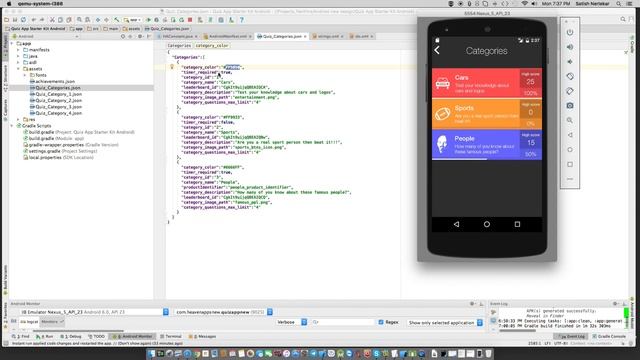Click the assets breadcrumb in navigation bar
This screenshot has height=360, width=640.
point(131,29)
